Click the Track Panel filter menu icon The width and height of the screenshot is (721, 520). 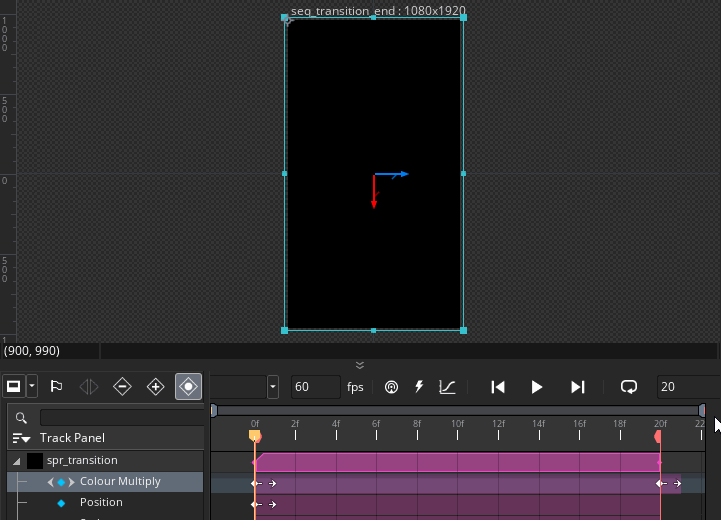pos(21,438)
